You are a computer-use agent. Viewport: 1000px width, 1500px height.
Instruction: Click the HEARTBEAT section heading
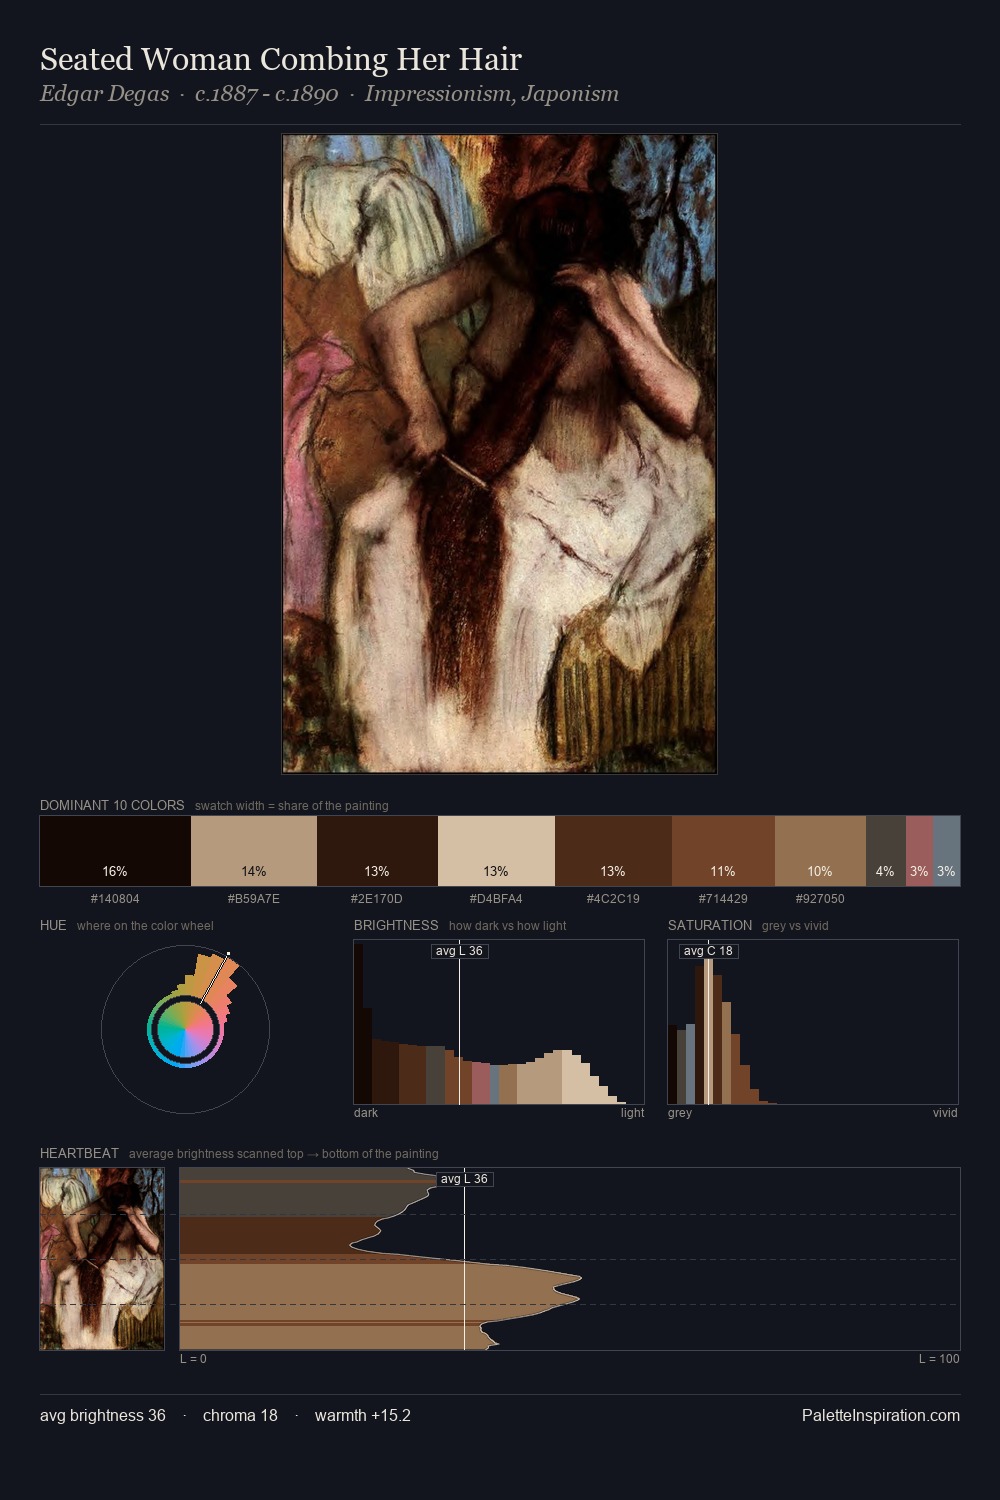click(79, 1153)
